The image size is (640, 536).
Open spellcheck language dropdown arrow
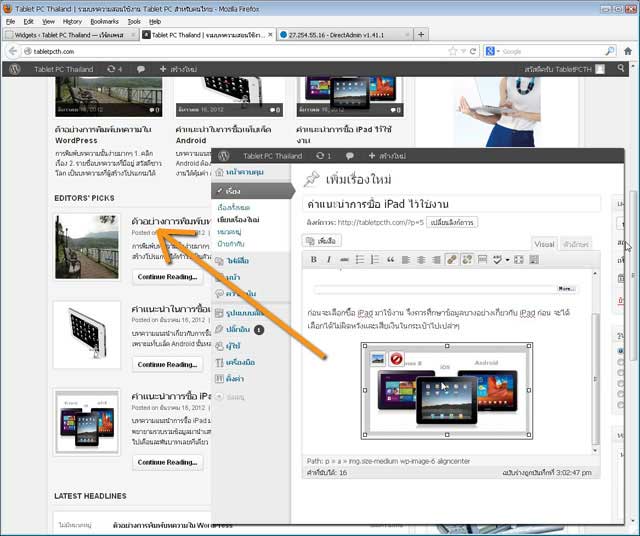click(507, 260)
